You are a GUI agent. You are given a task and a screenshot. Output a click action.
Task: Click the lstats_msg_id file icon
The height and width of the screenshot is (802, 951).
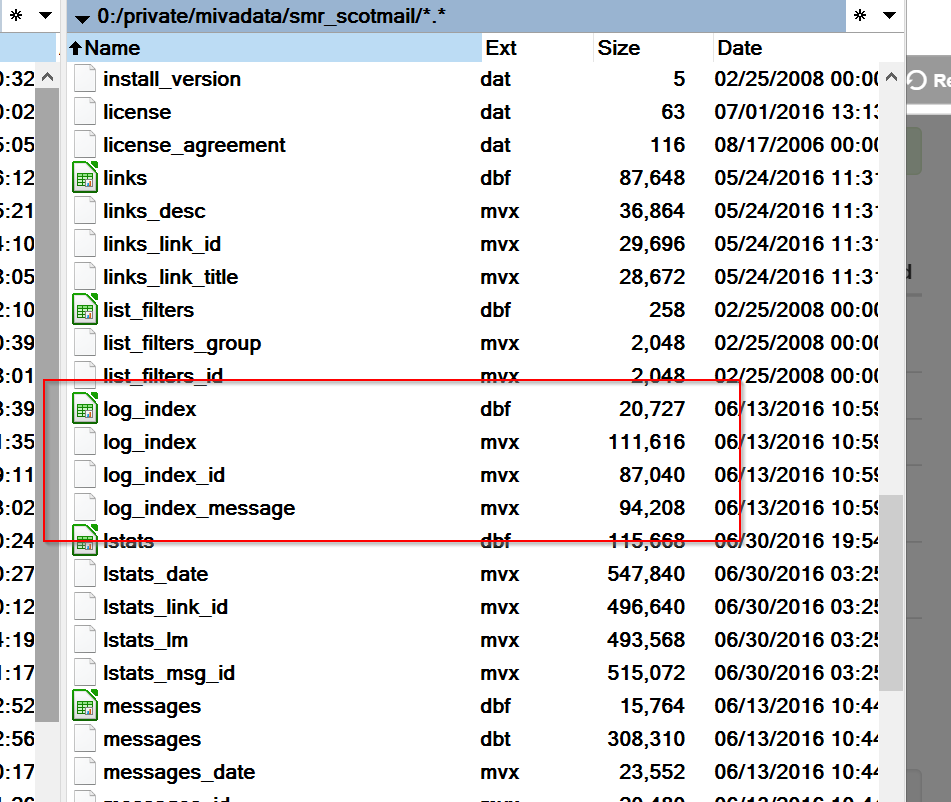click(x=85, y=673)
